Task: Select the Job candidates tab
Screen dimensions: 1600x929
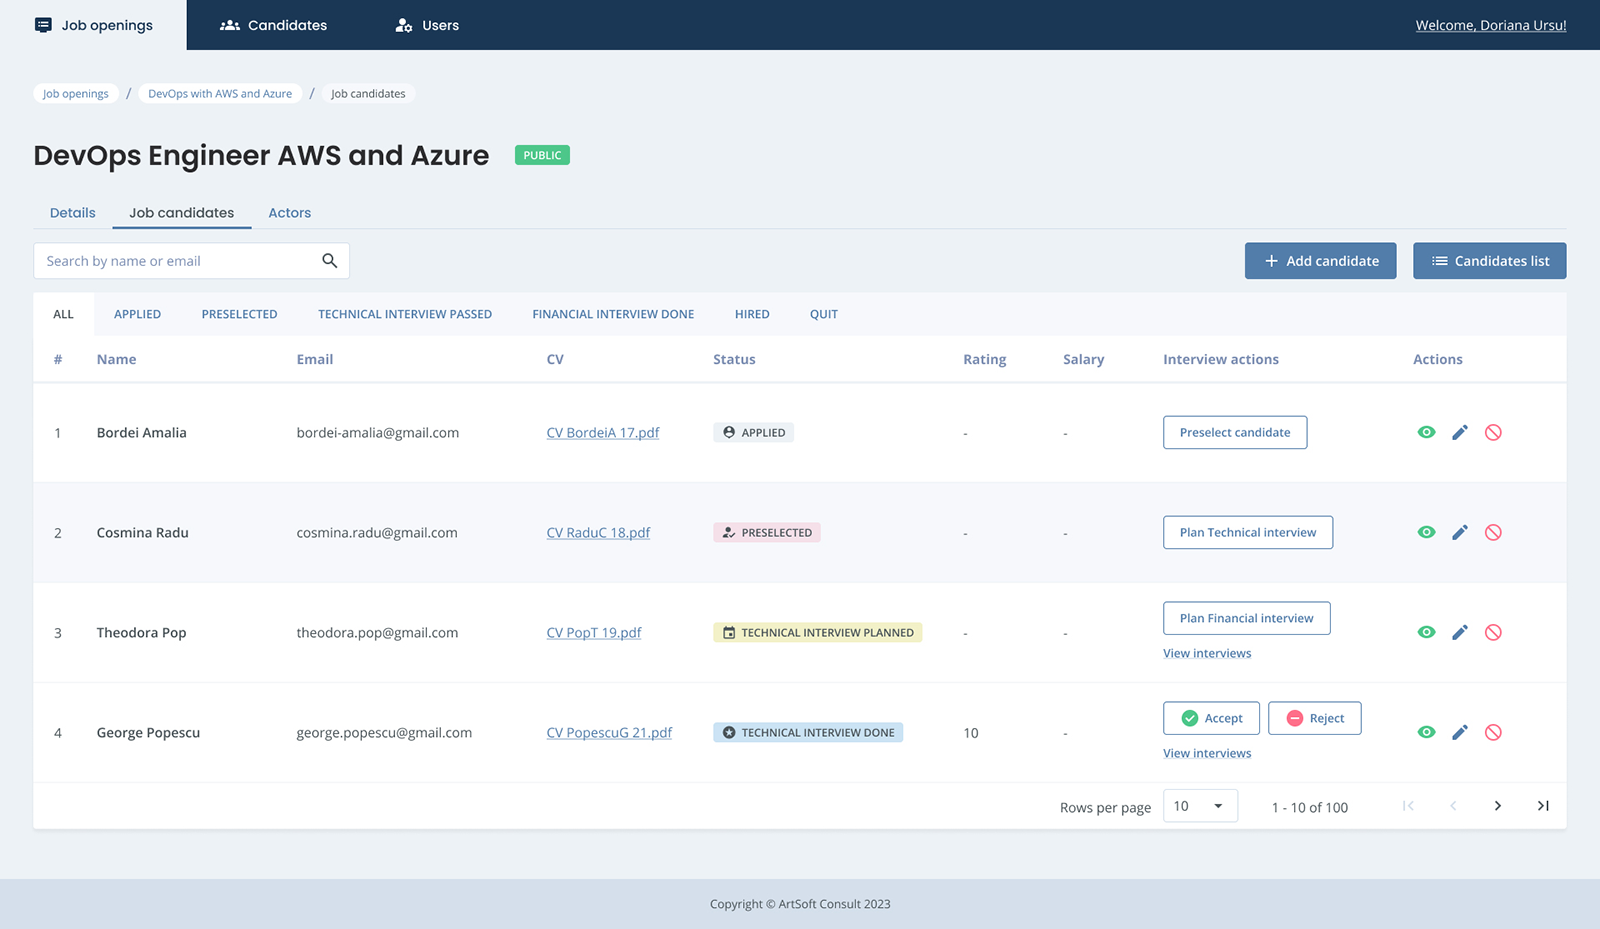Action: click(x=182, y=213)
